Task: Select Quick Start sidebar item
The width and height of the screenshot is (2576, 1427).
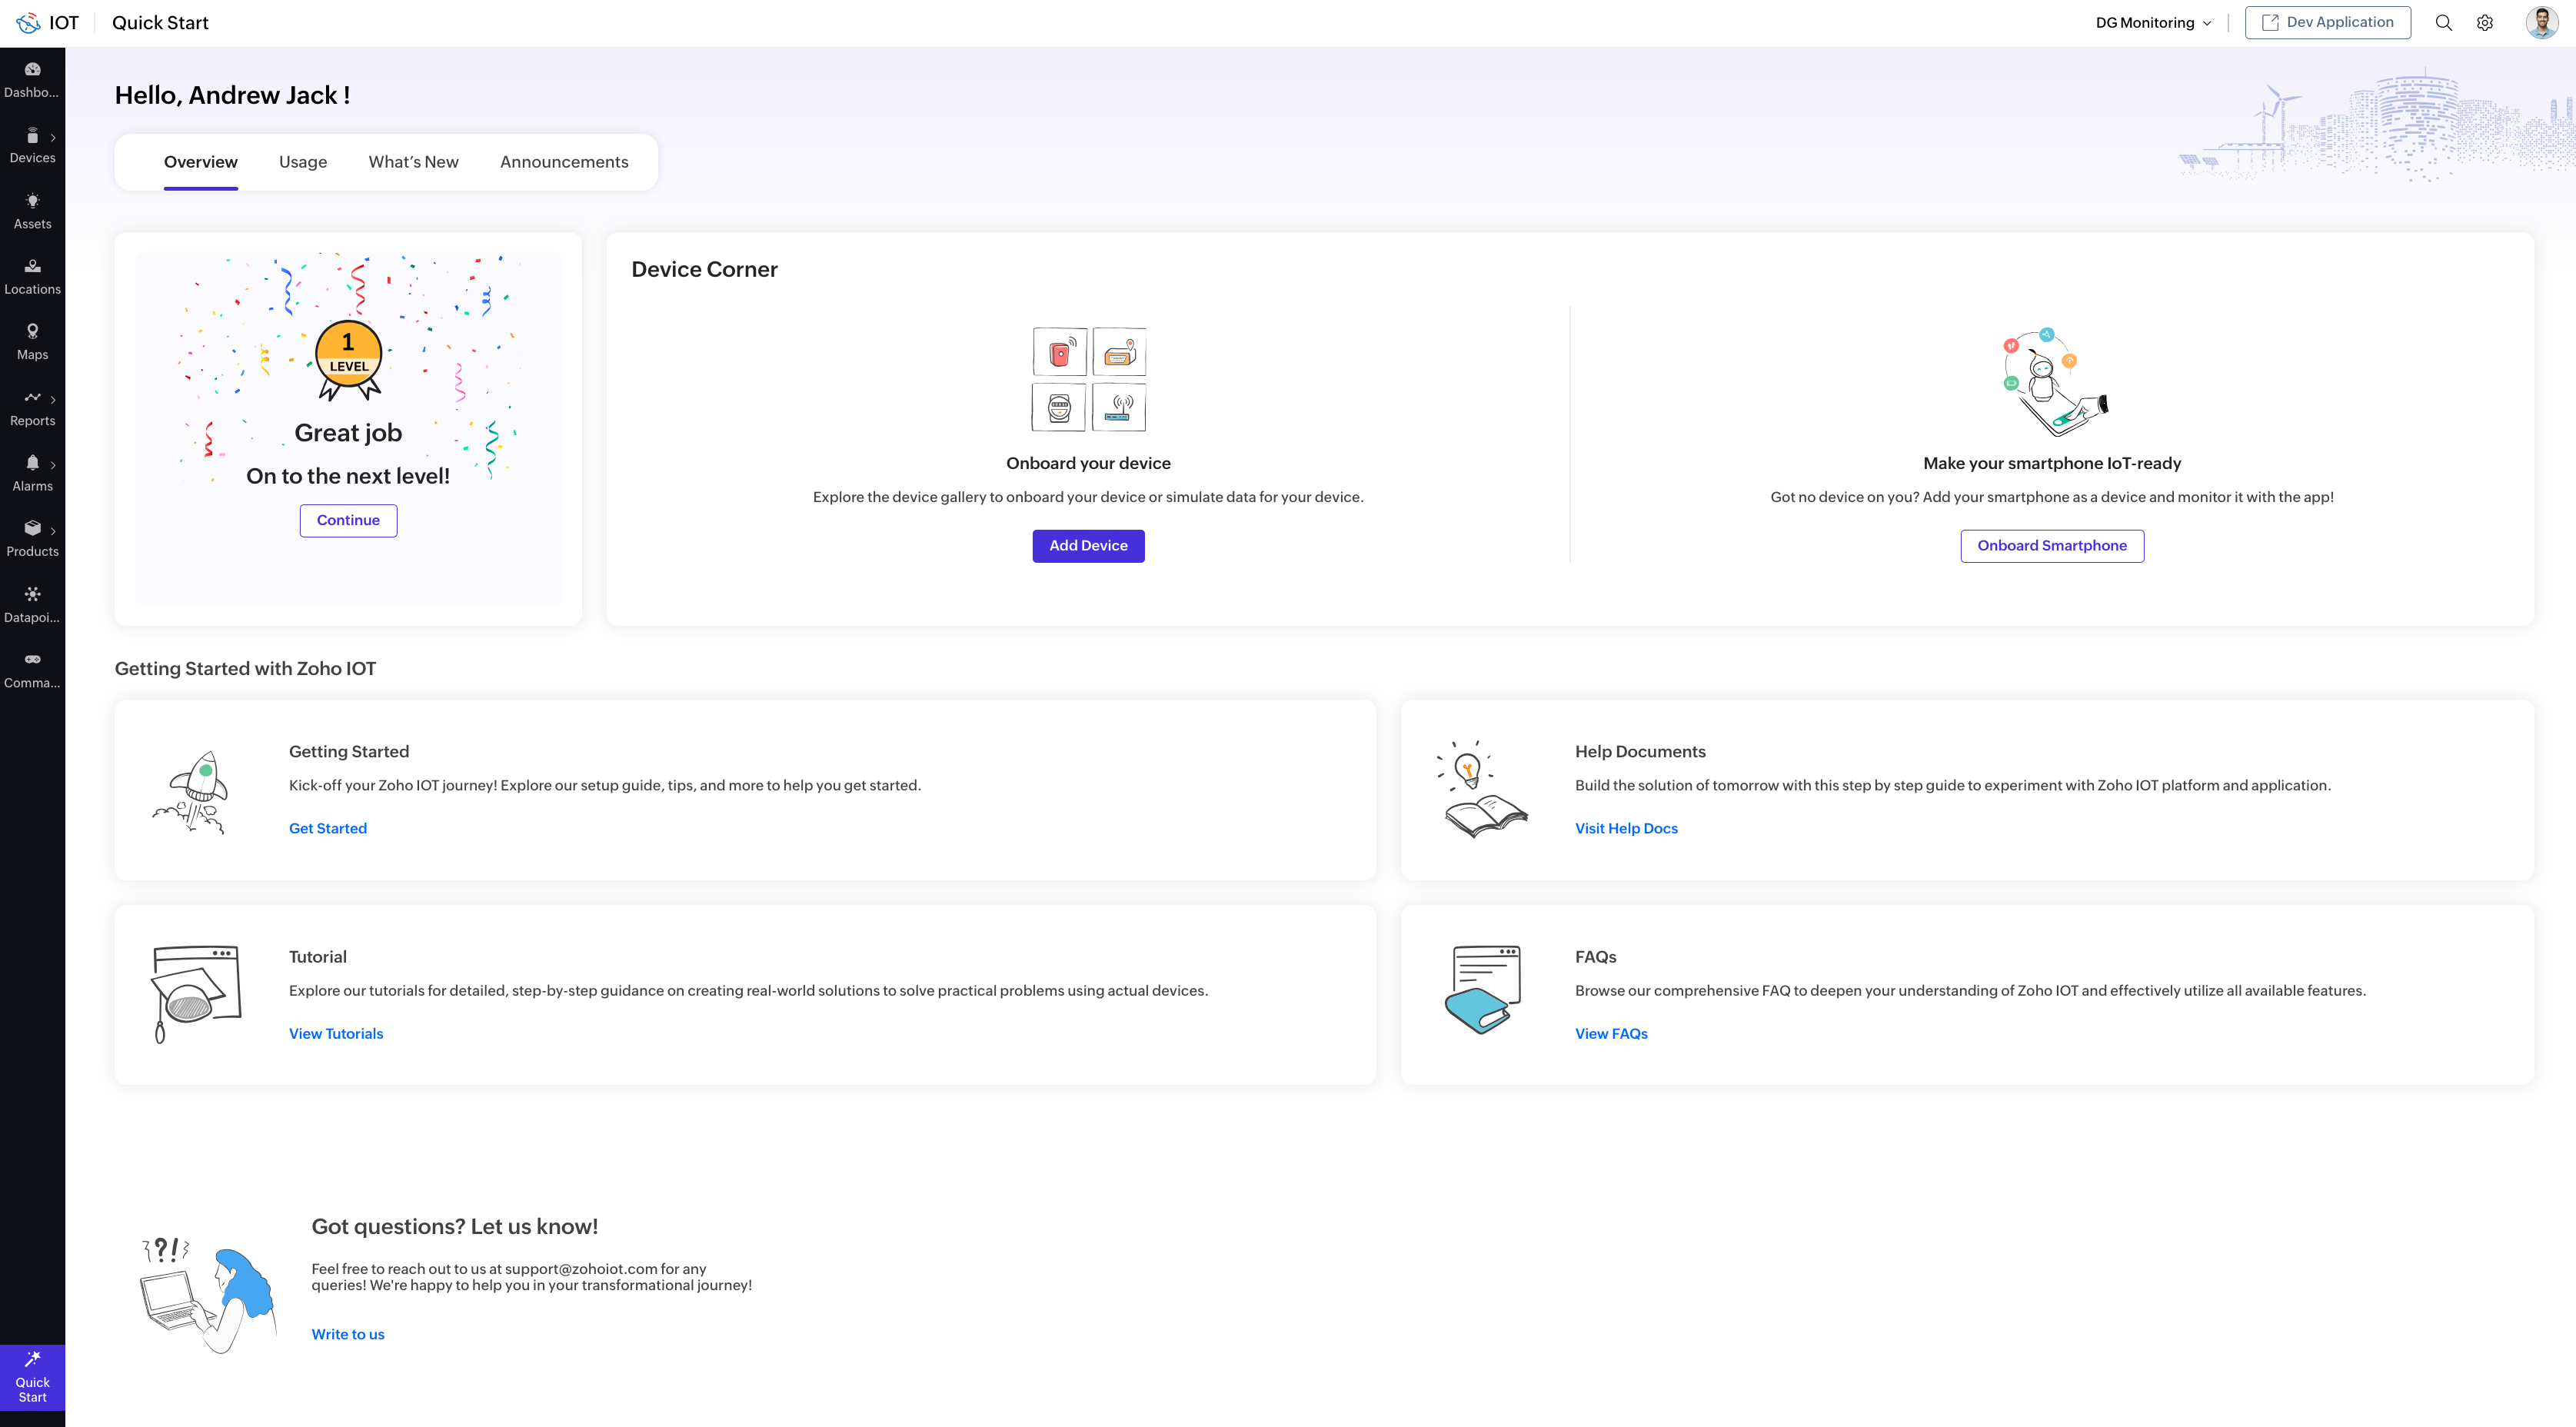Action: 32,1377
